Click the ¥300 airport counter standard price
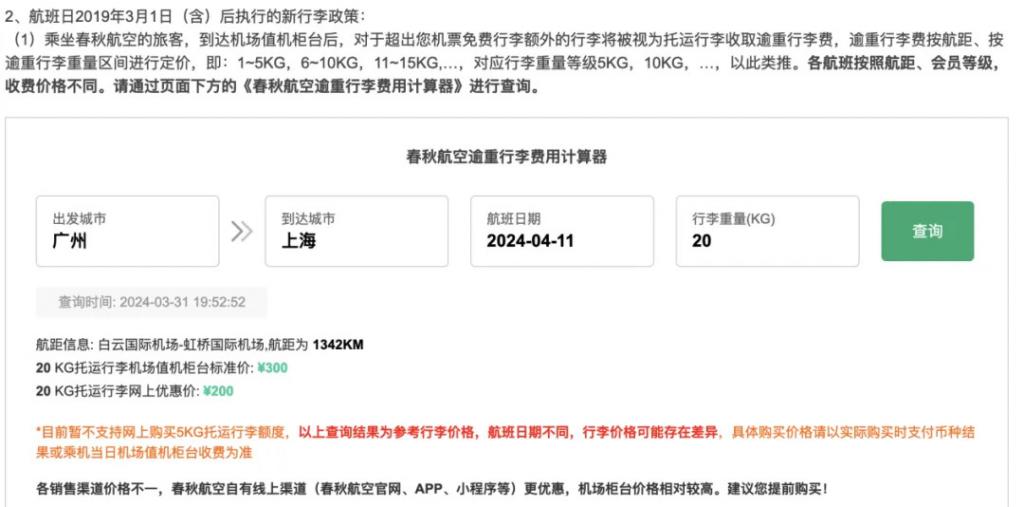 [272, 368]
